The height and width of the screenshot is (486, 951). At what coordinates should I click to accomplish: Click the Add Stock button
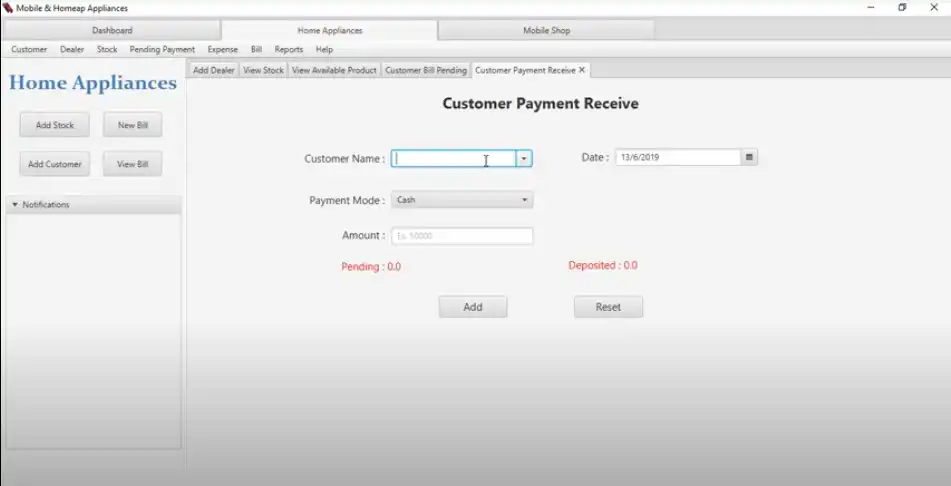pyautogui.click(x=55, y=125)
